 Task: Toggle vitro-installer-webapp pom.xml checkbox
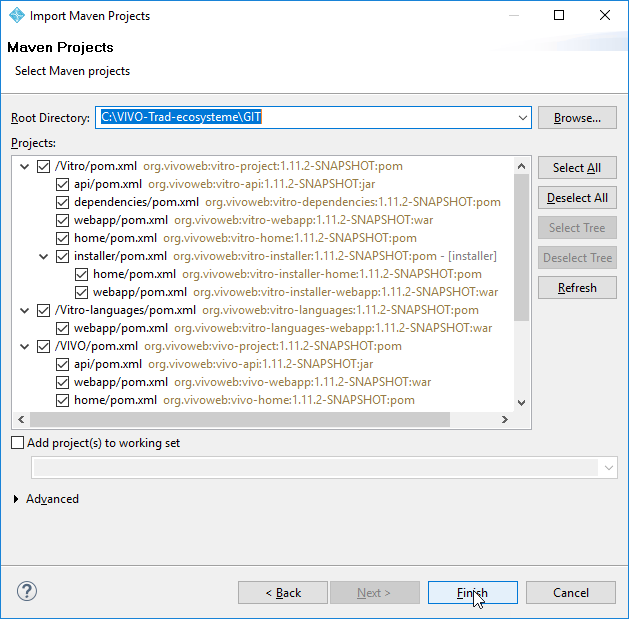81,292
